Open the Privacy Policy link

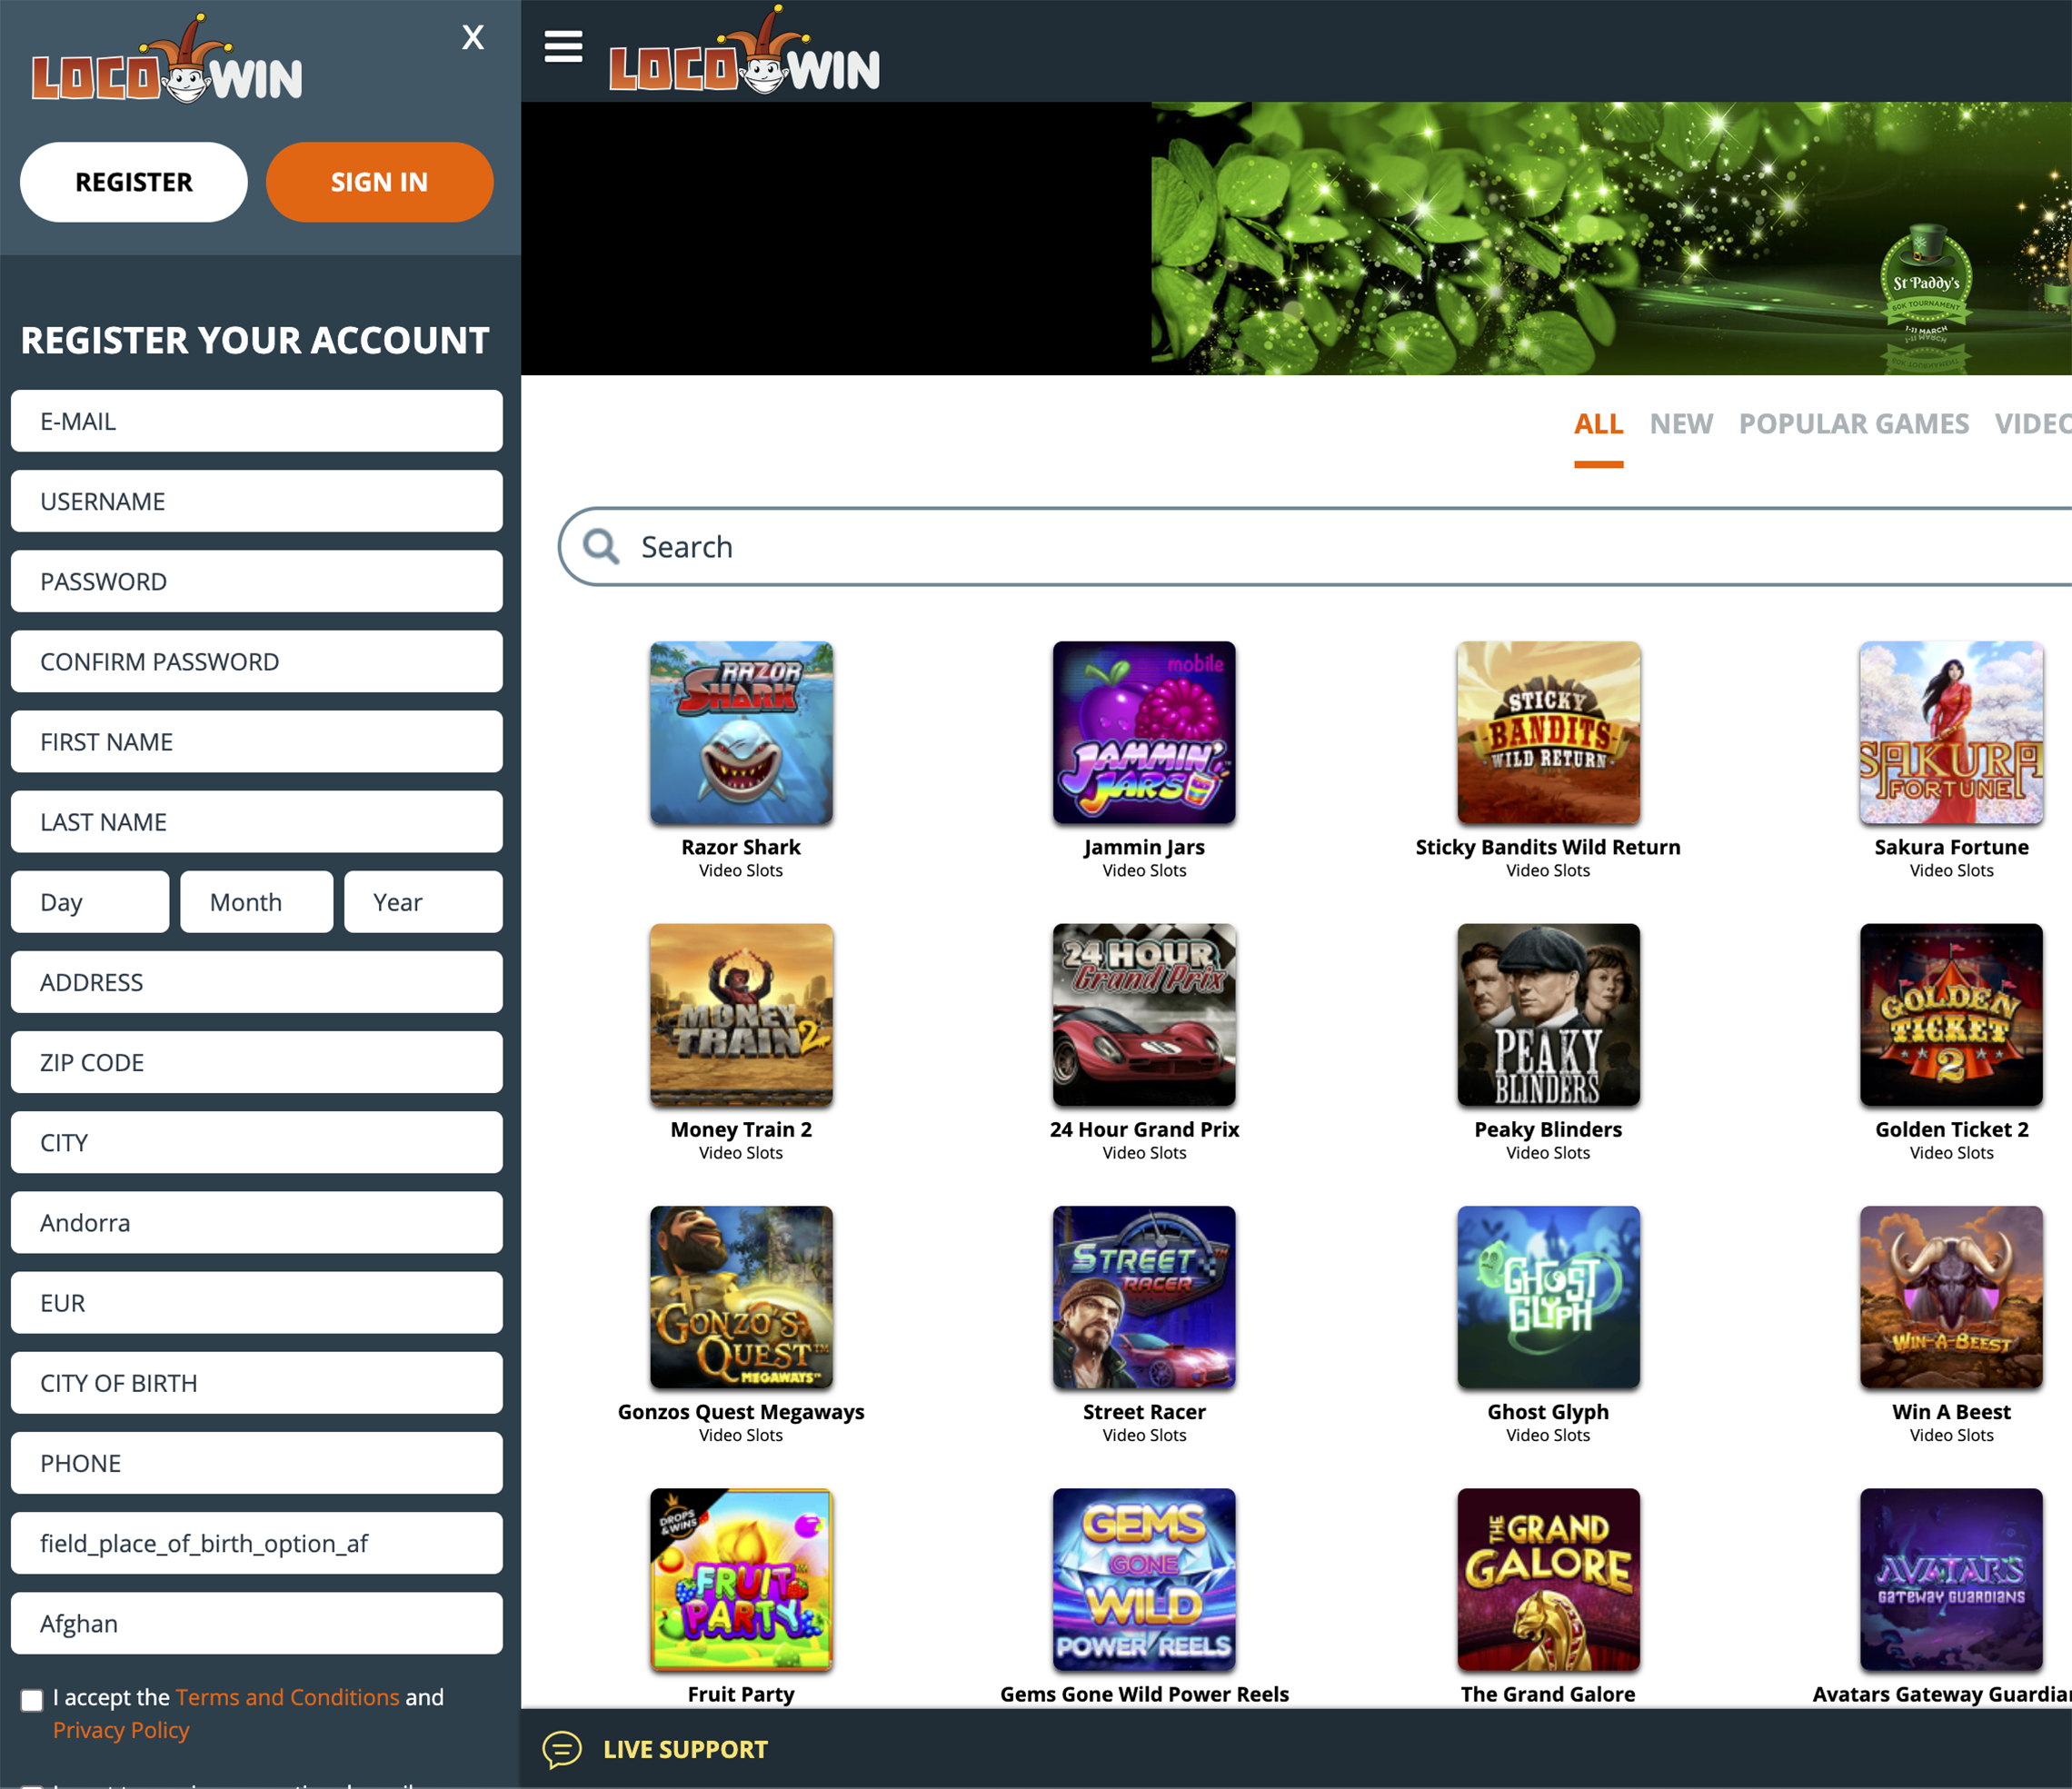pyautogui.click(x=121, y=1730)
